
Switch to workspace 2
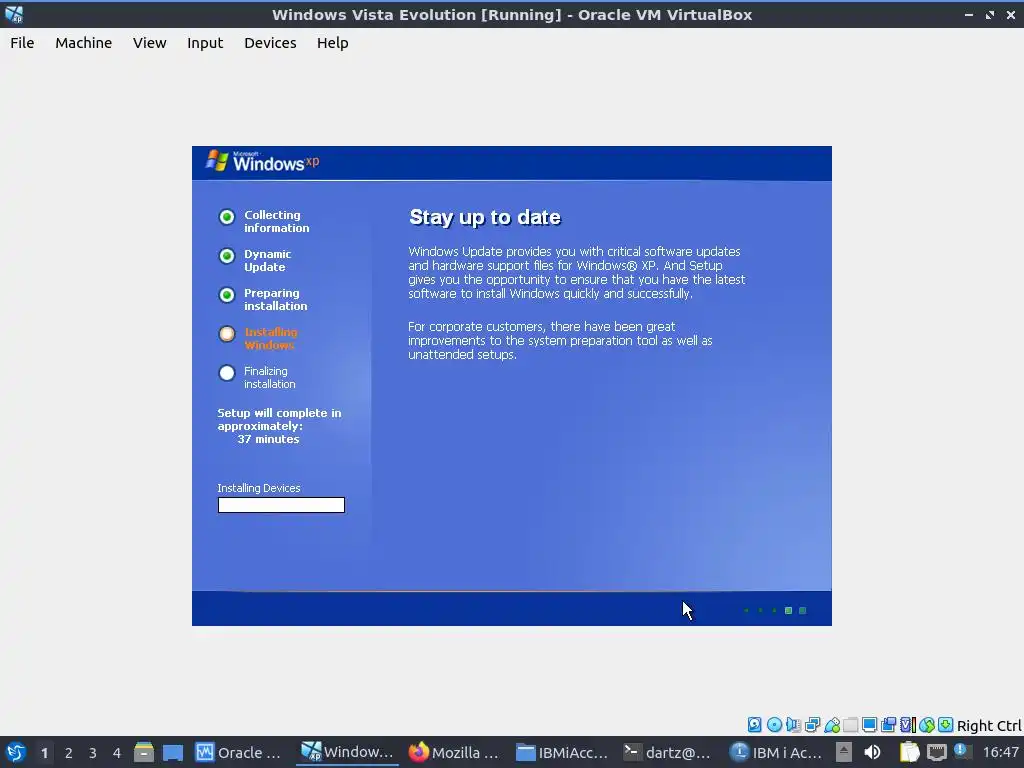tap(69, 753)
